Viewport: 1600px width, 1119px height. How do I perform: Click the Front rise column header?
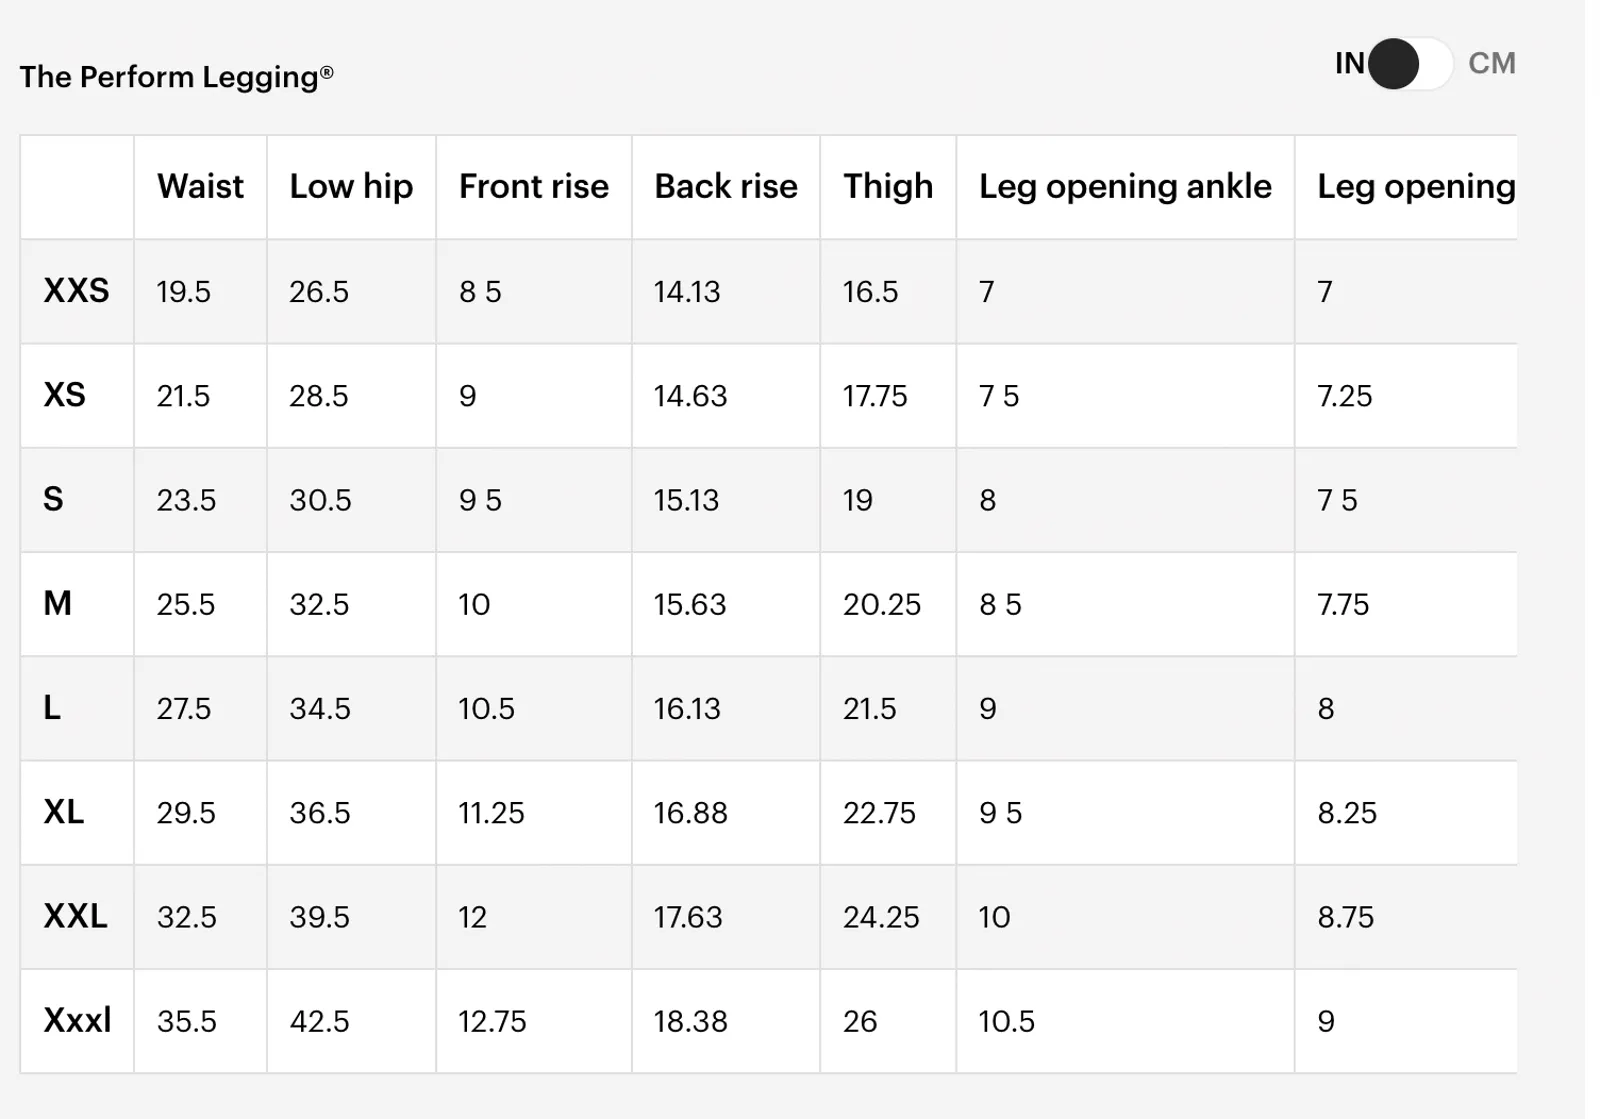coord(534,186)
